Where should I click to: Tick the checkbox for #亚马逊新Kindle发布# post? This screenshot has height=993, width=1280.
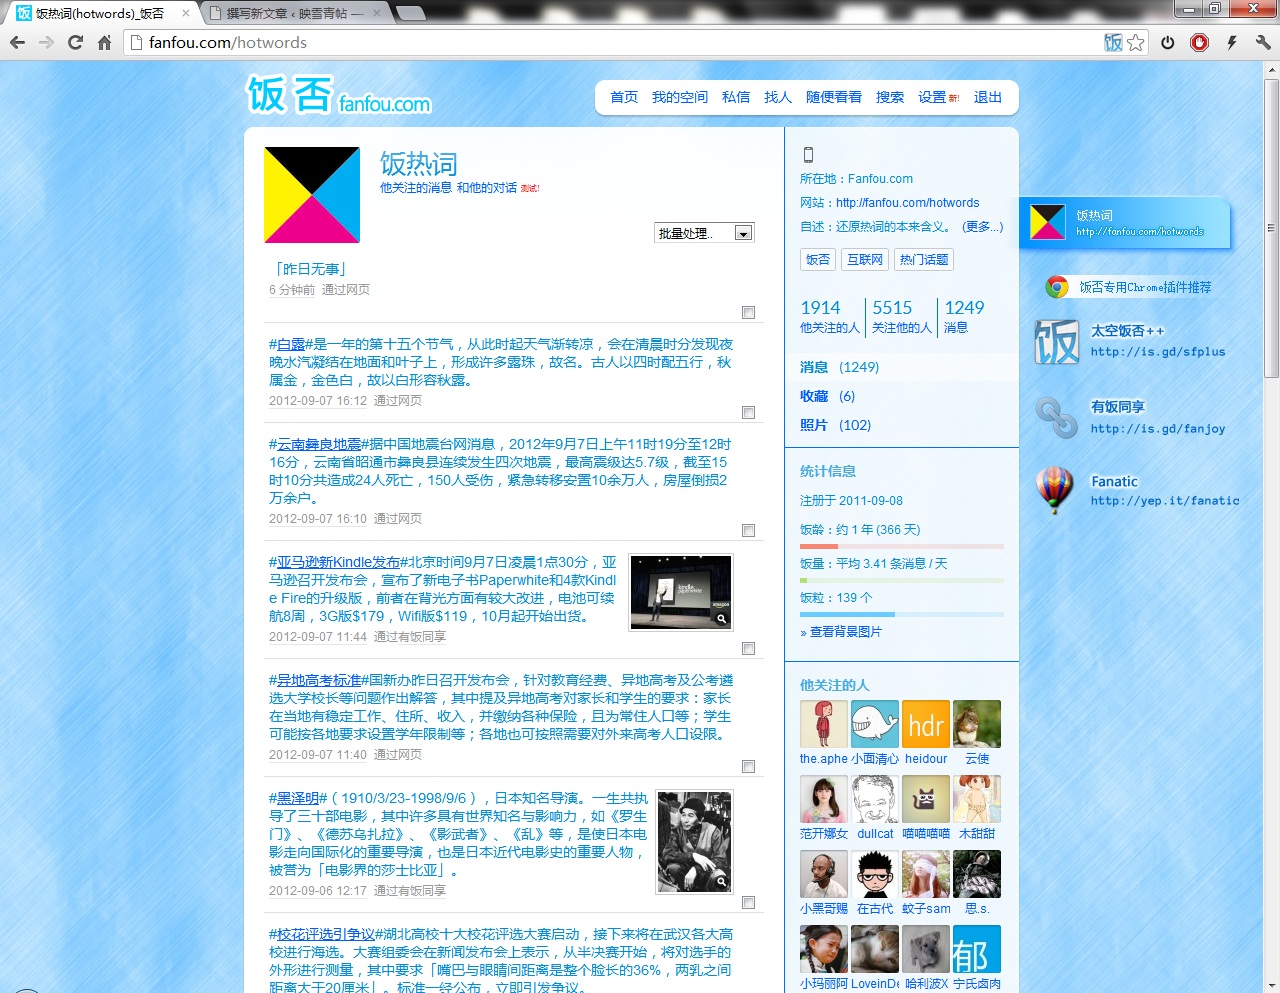coord(748,649)
